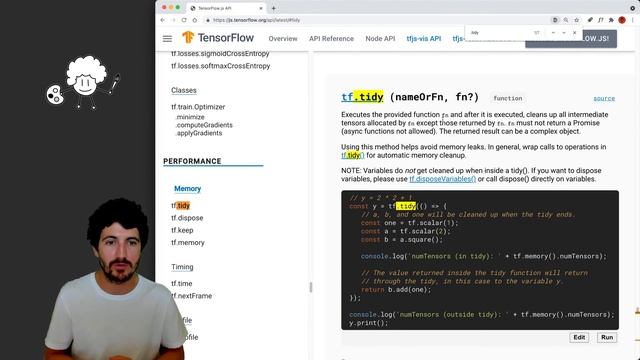Open the .applyGradients method link
This screenshot has height=360, width=640.
199,133
